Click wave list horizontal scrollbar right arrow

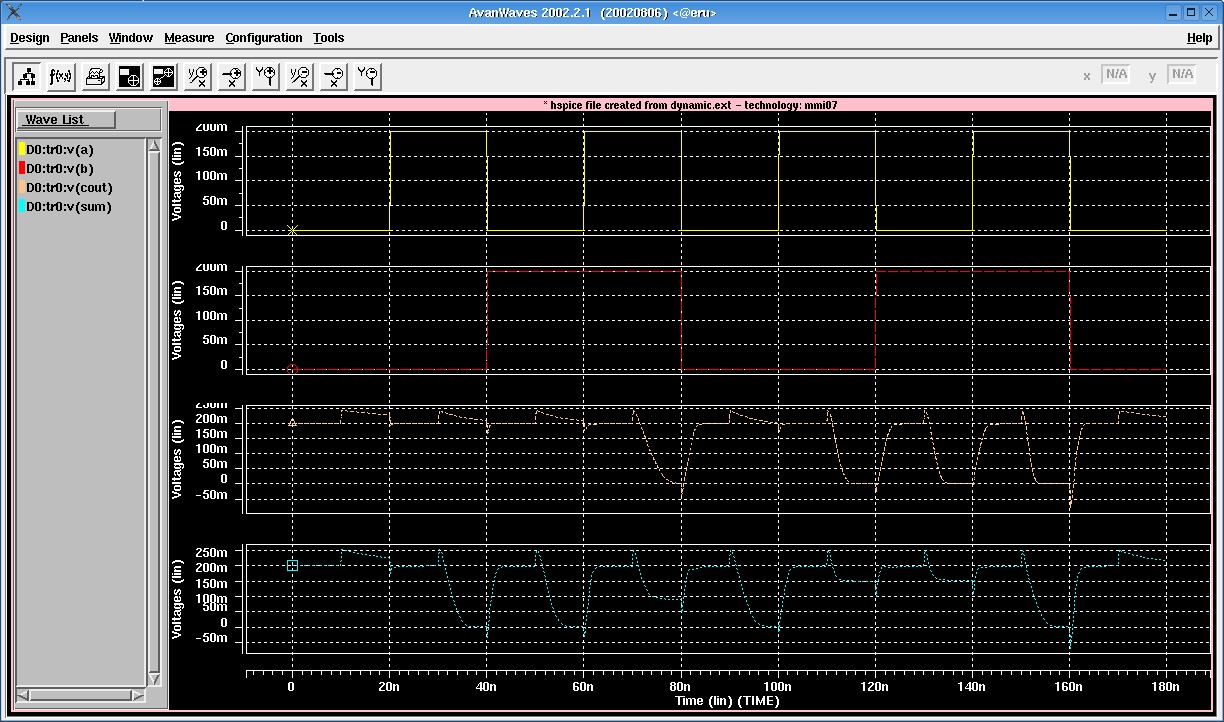click(x=139, y=695)
